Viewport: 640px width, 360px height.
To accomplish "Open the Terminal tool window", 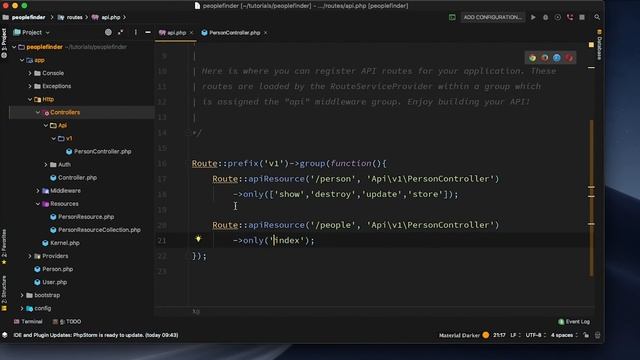I will (28, 322).
